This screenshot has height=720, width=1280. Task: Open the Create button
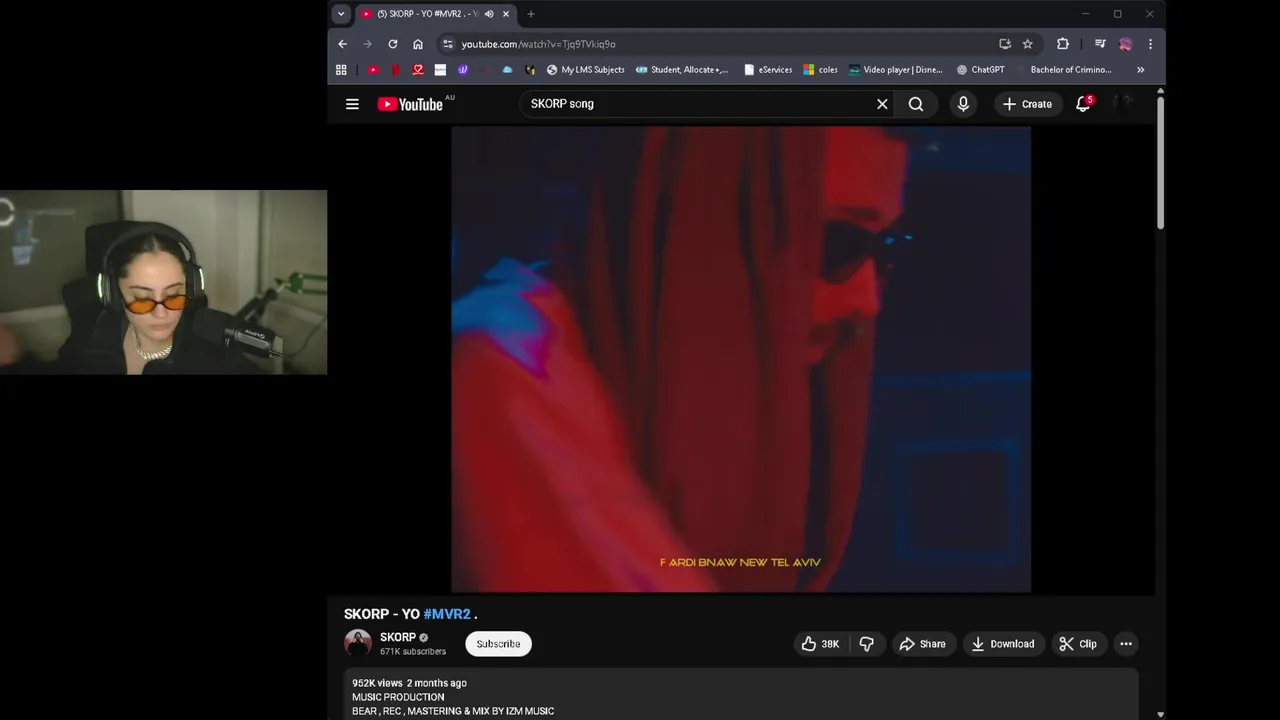pos(1028,104)
